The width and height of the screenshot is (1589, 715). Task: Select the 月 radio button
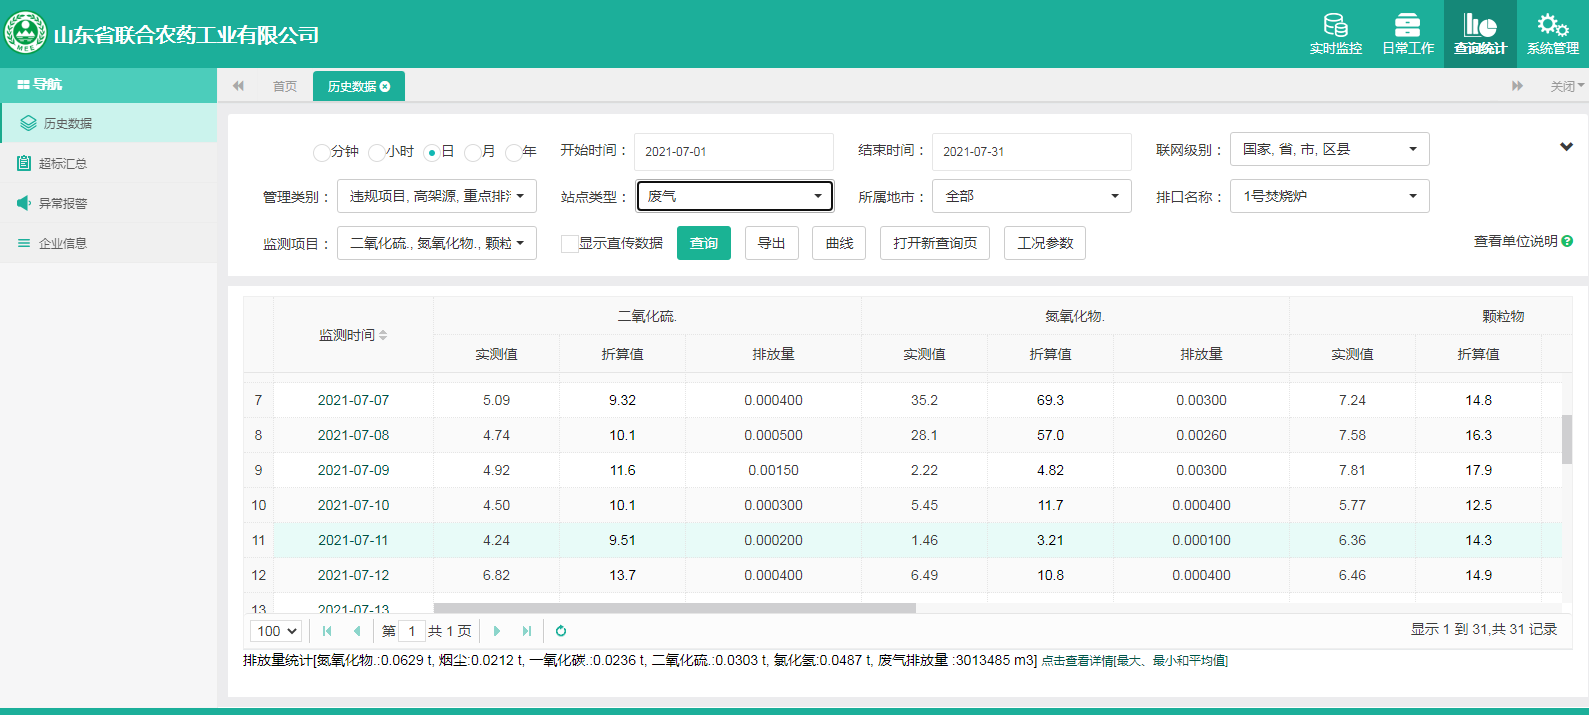pos(472,152)
